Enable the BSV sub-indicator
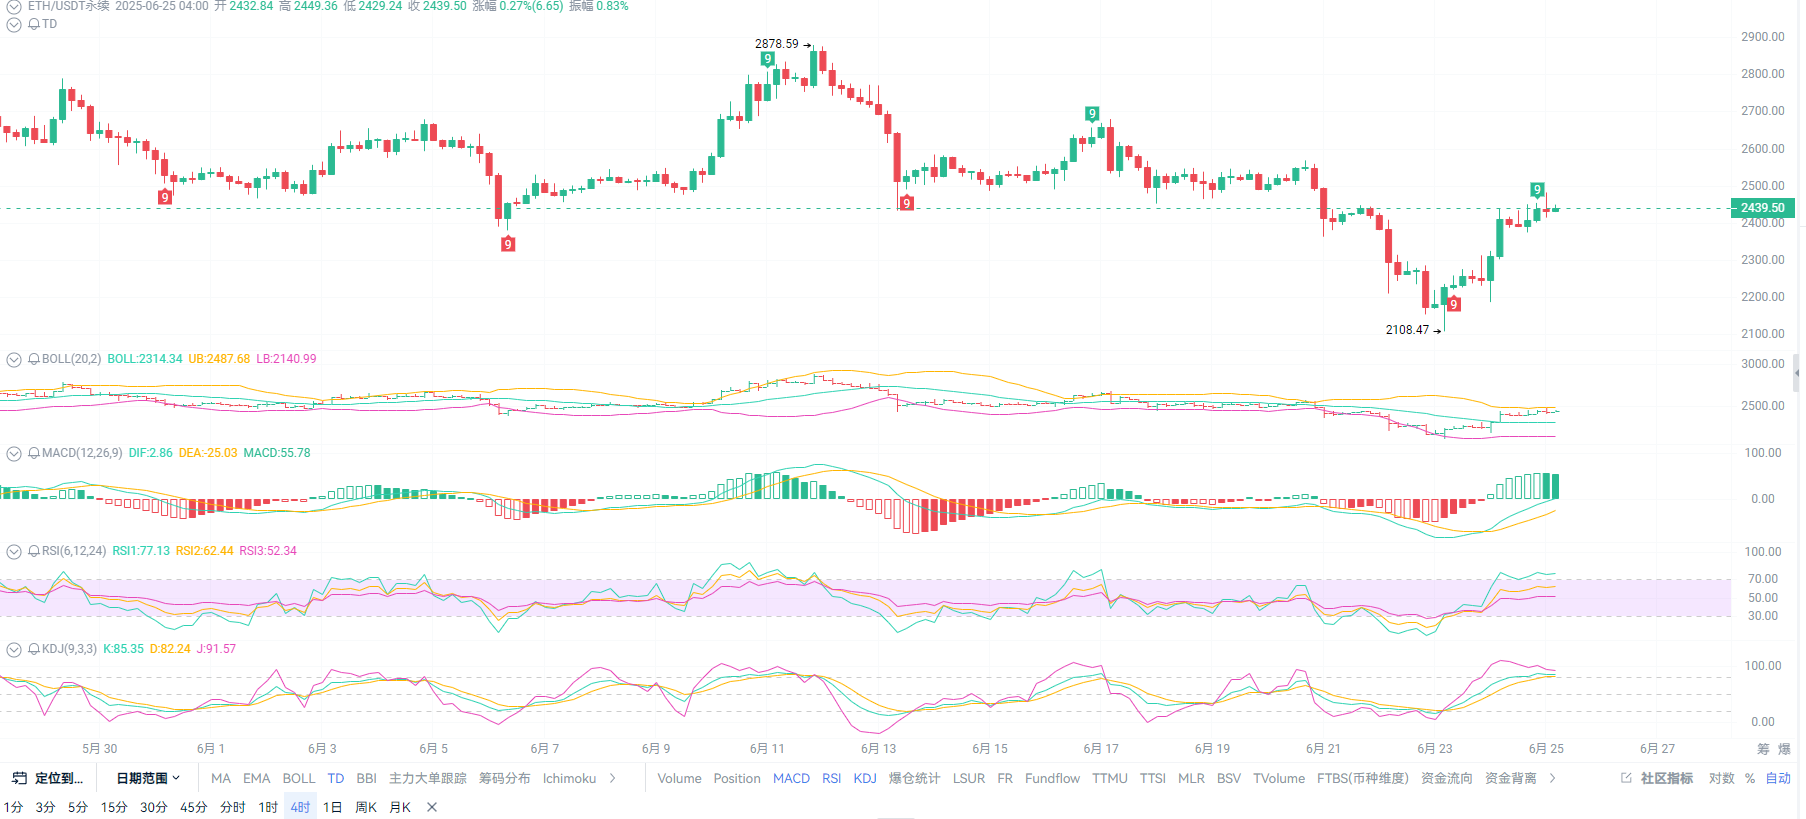This screenshot has width=1806, height=819. [x=1228, y=778]
